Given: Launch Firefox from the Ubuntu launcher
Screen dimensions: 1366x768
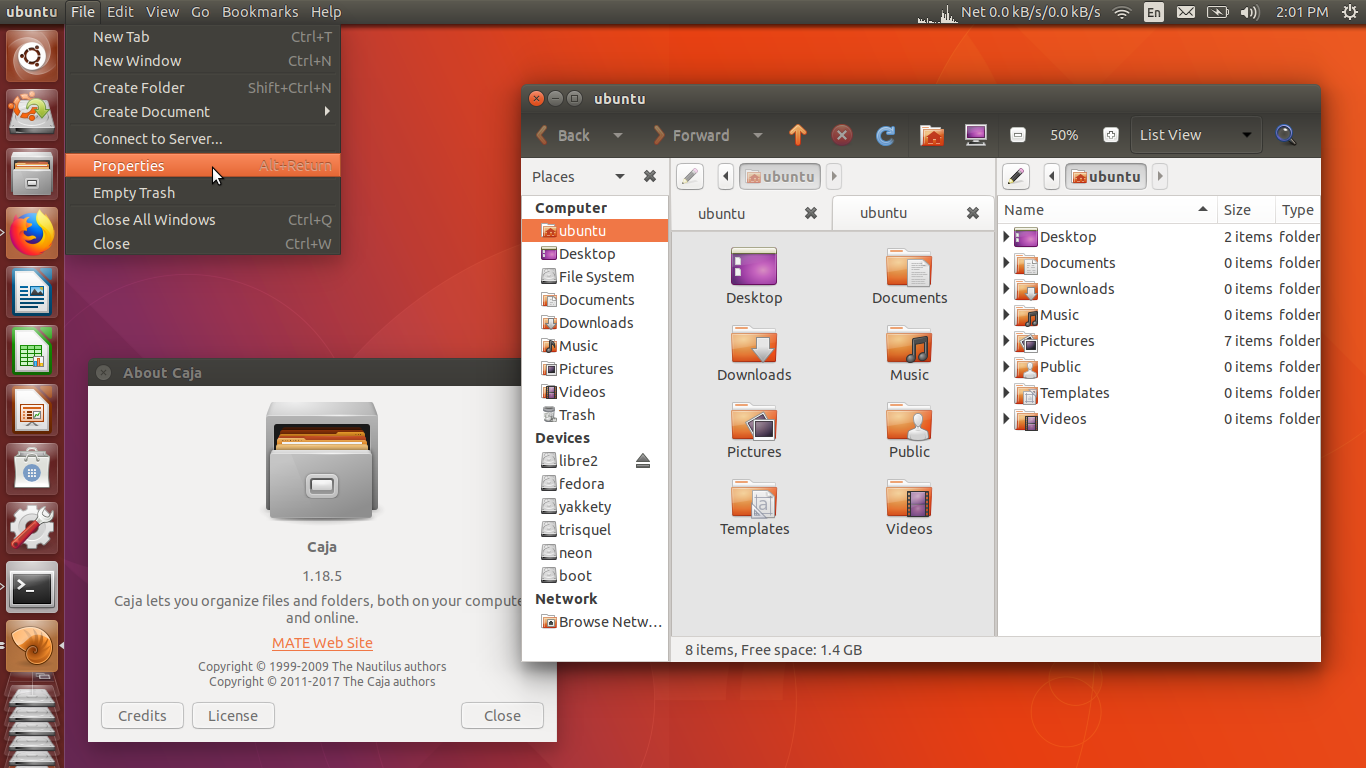Looking at the screenshot, I should 32,234.
